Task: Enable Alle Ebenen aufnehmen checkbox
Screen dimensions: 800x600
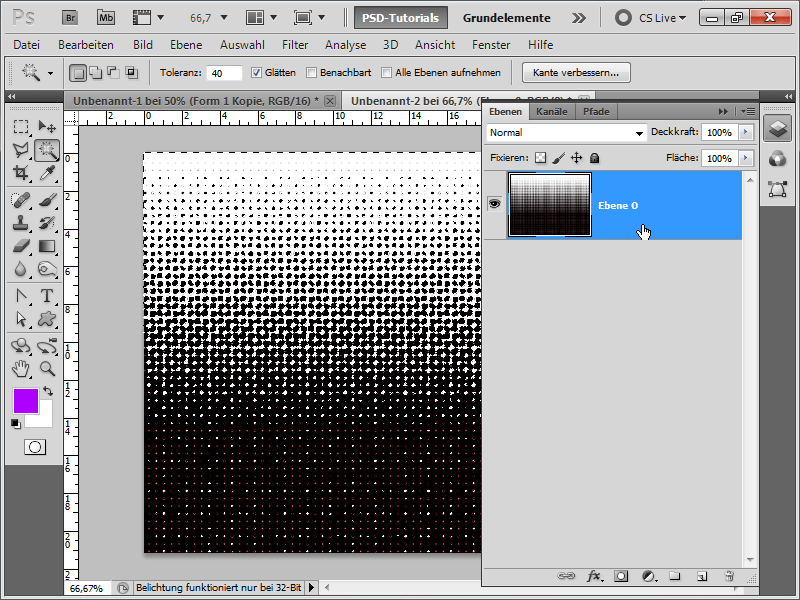Action: (x=387, y=72)
